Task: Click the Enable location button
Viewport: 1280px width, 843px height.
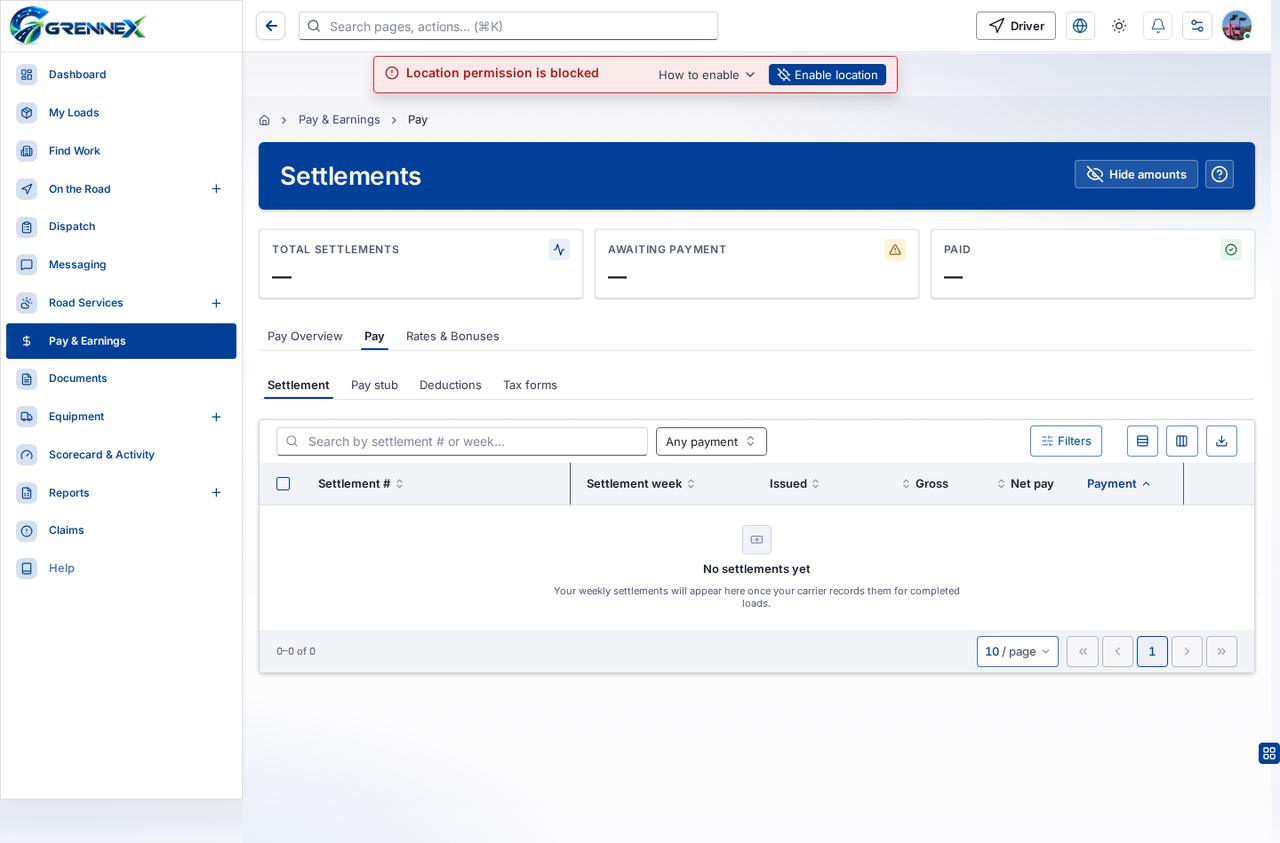Action: 827,75
